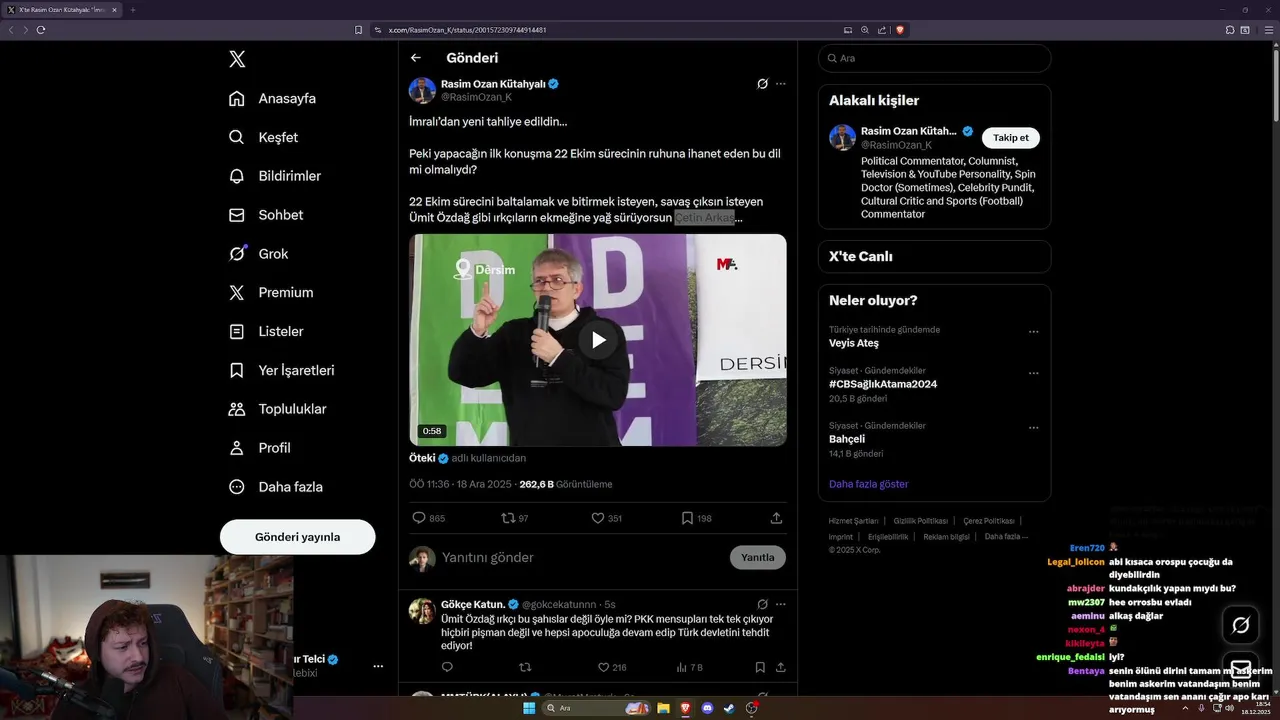Open Listeler in the sidebar
1280x720 pixels.
265,331
